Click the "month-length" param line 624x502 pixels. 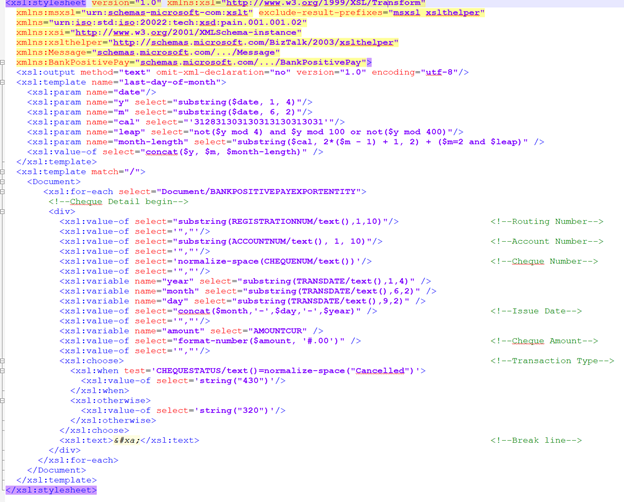tap(285, 142)
